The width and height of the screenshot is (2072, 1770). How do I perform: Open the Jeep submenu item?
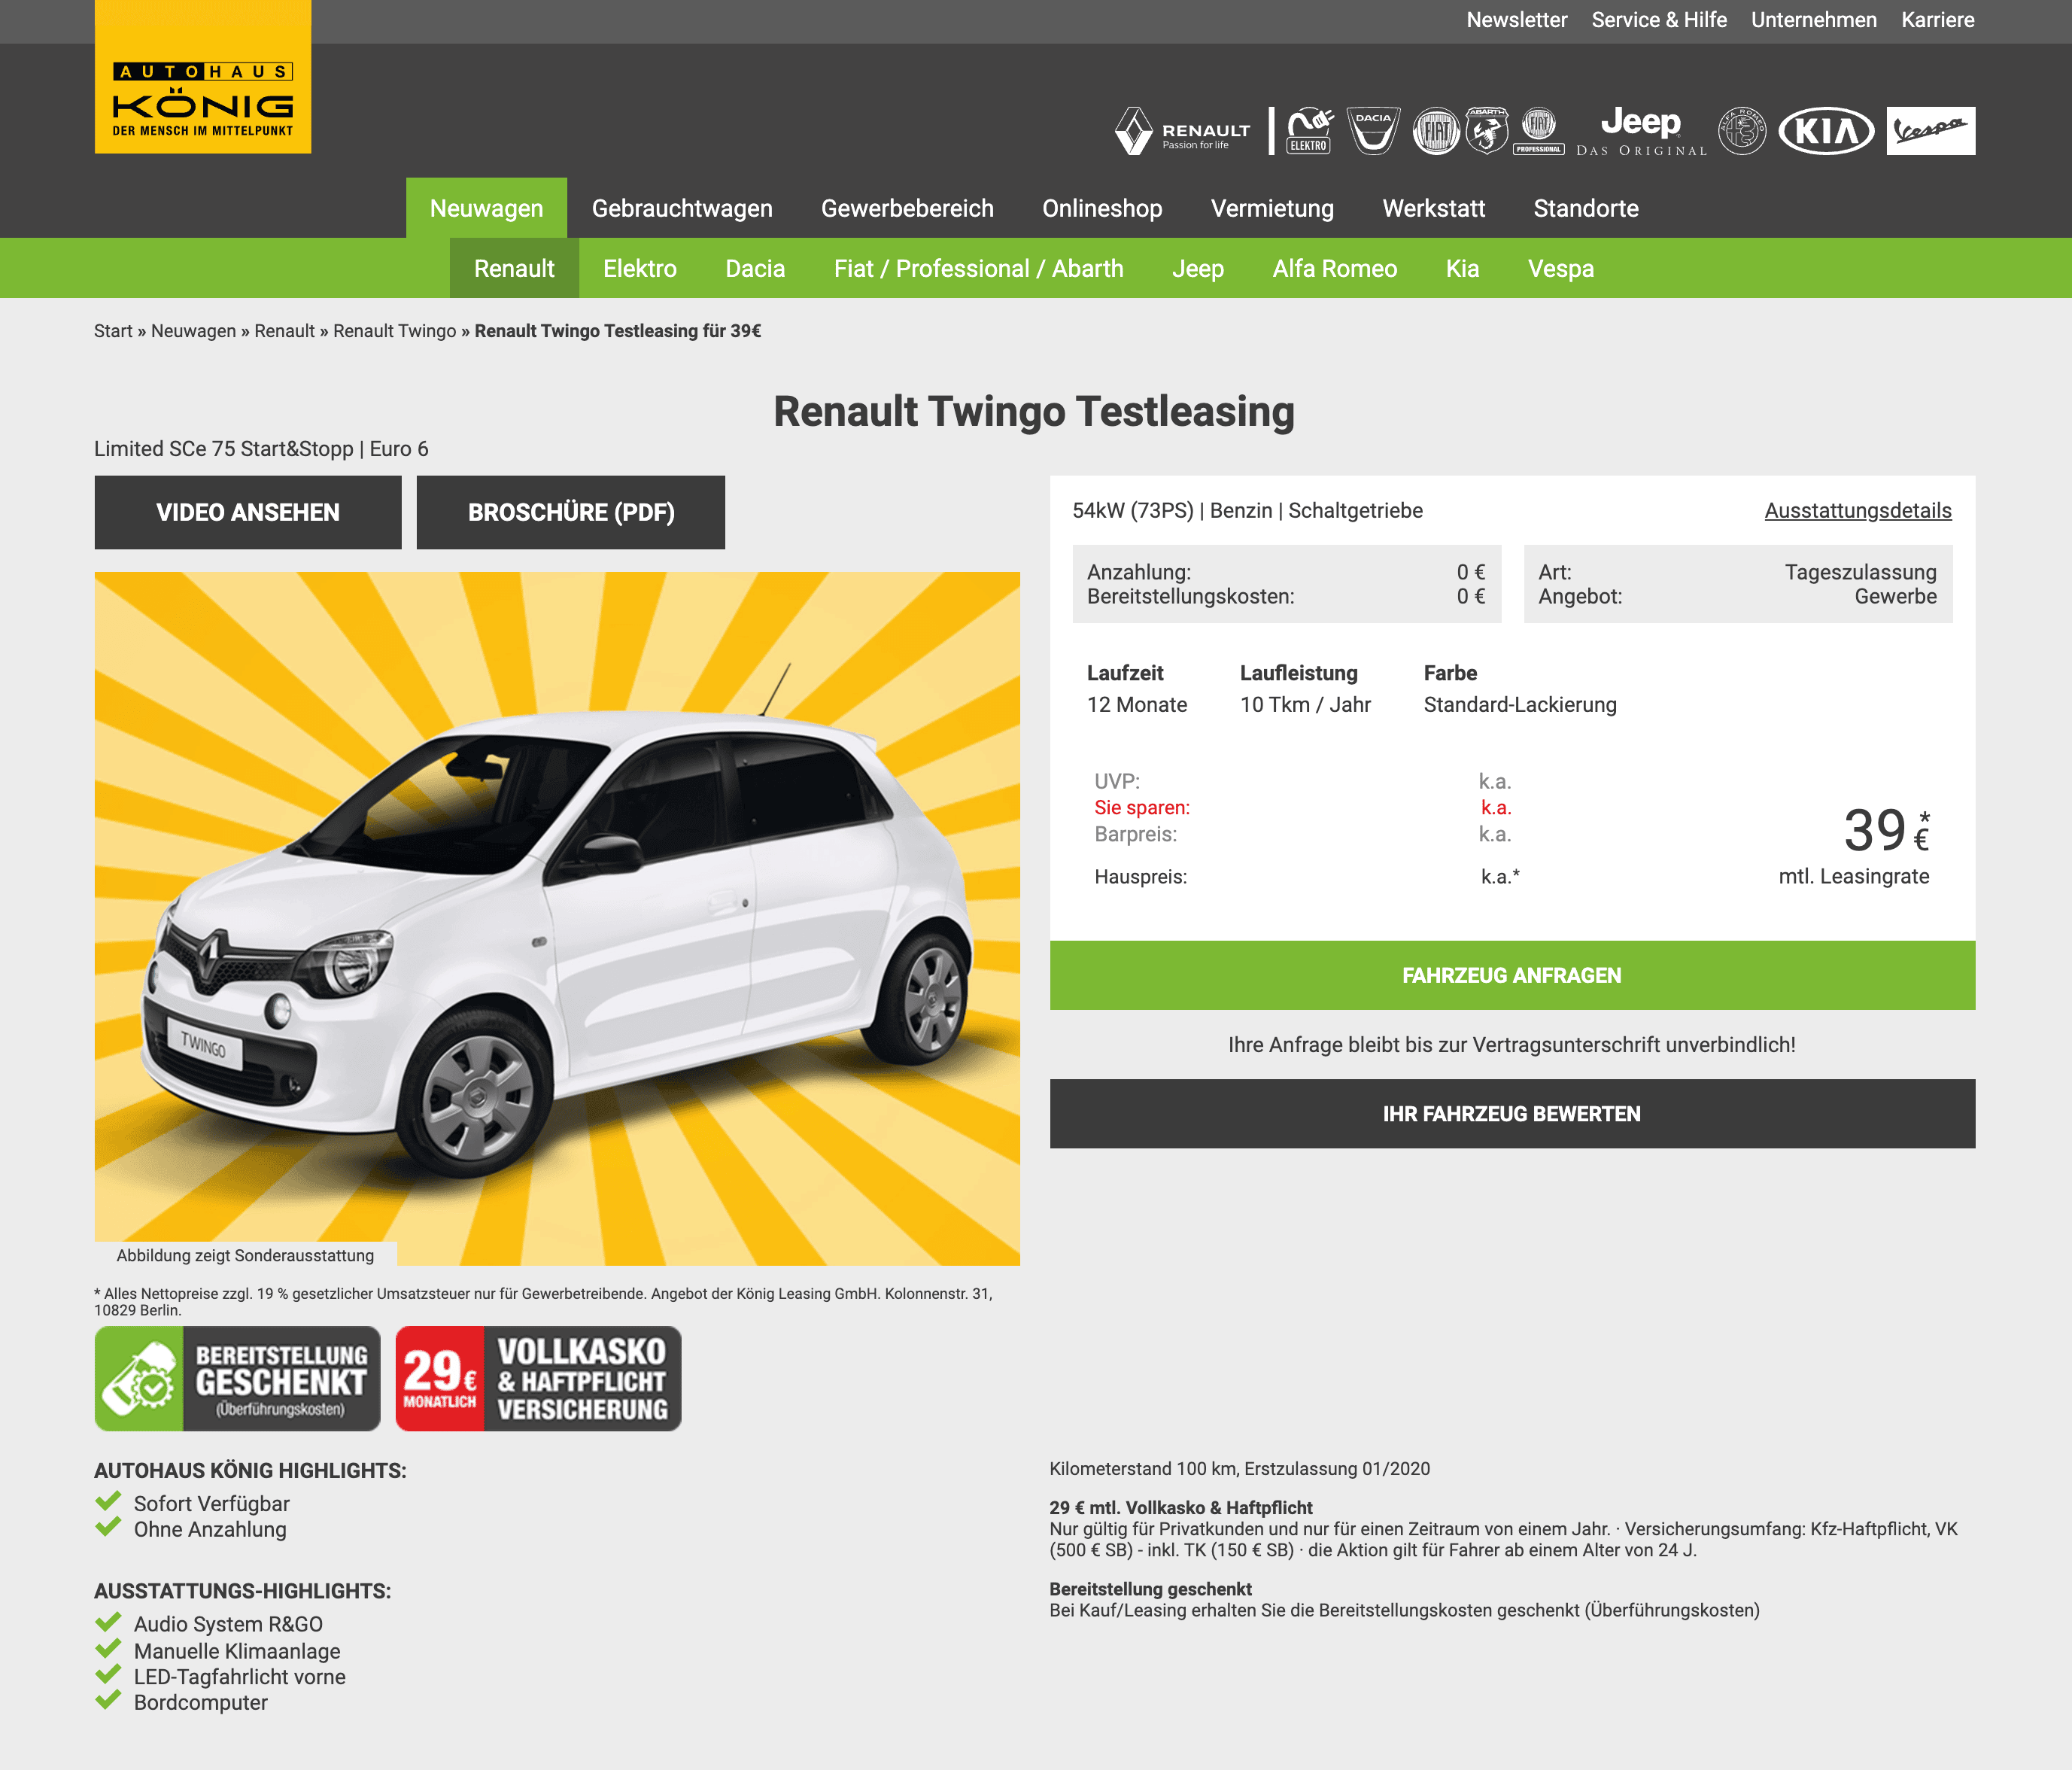pos(1198,268)
